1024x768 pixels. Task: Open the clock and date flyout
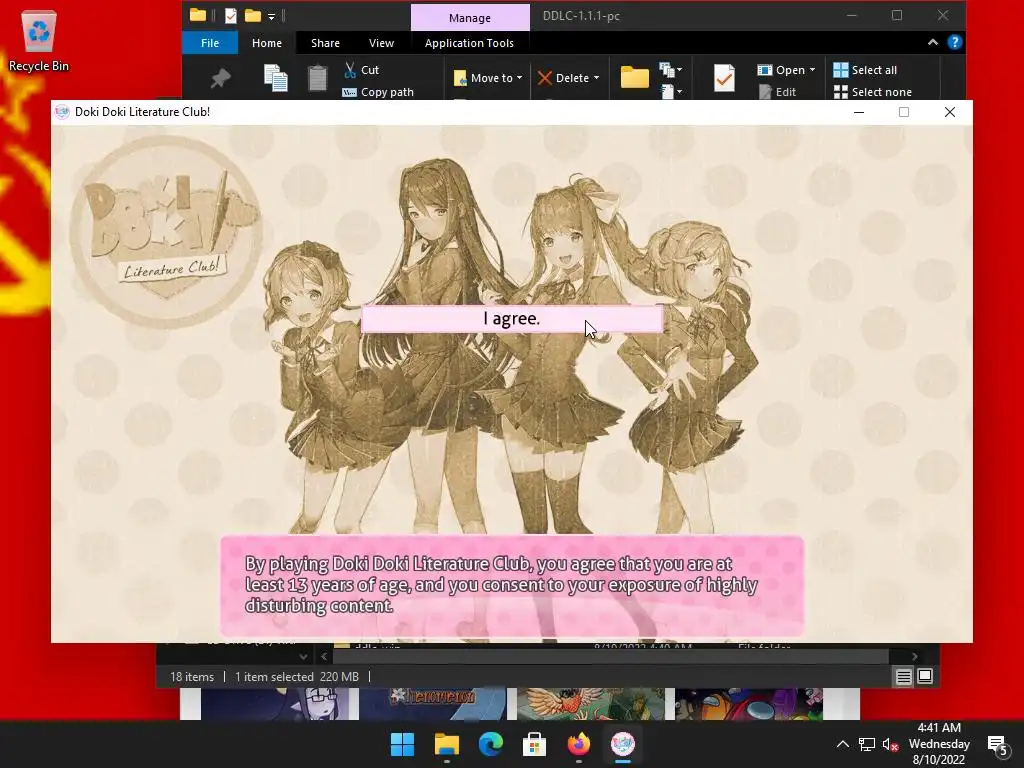click(x=938, y=744)
